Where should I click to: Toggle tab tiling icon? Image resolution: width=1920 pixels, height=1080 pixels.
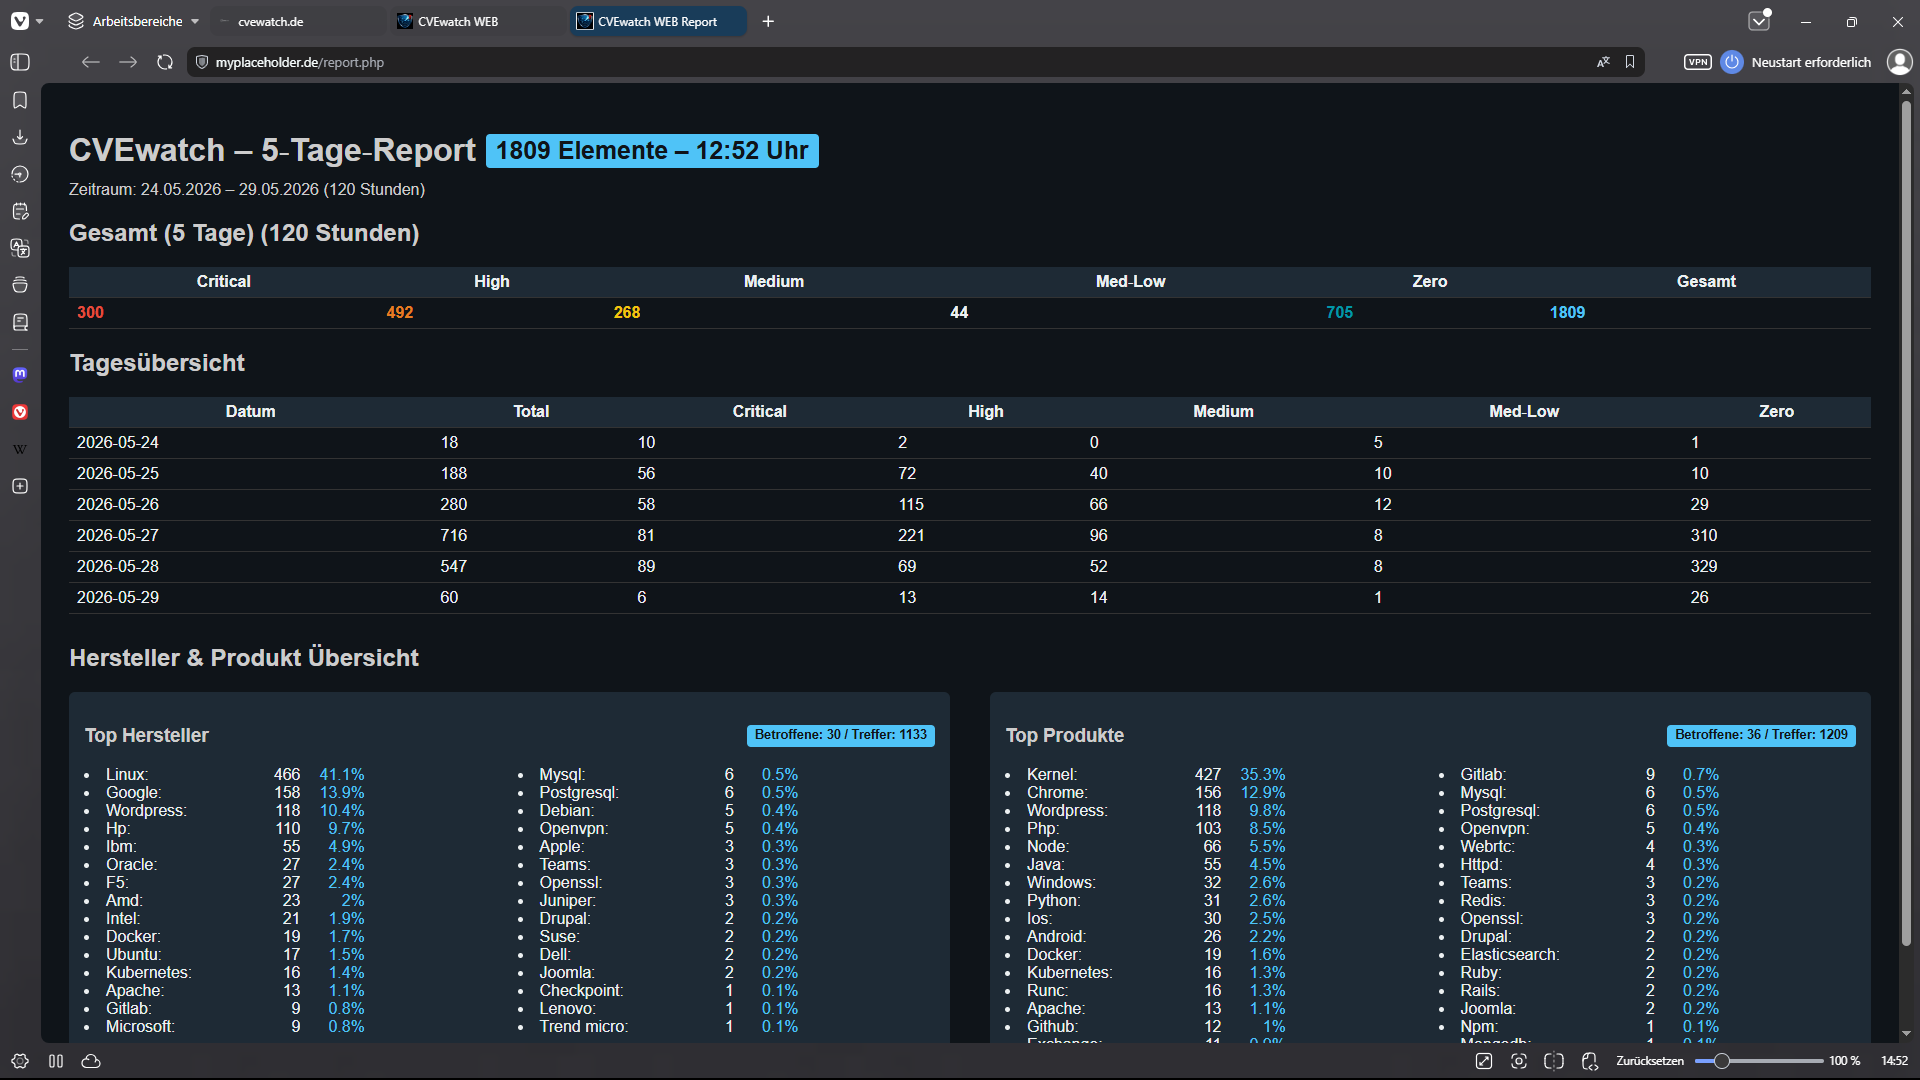pos(1554,1061)
